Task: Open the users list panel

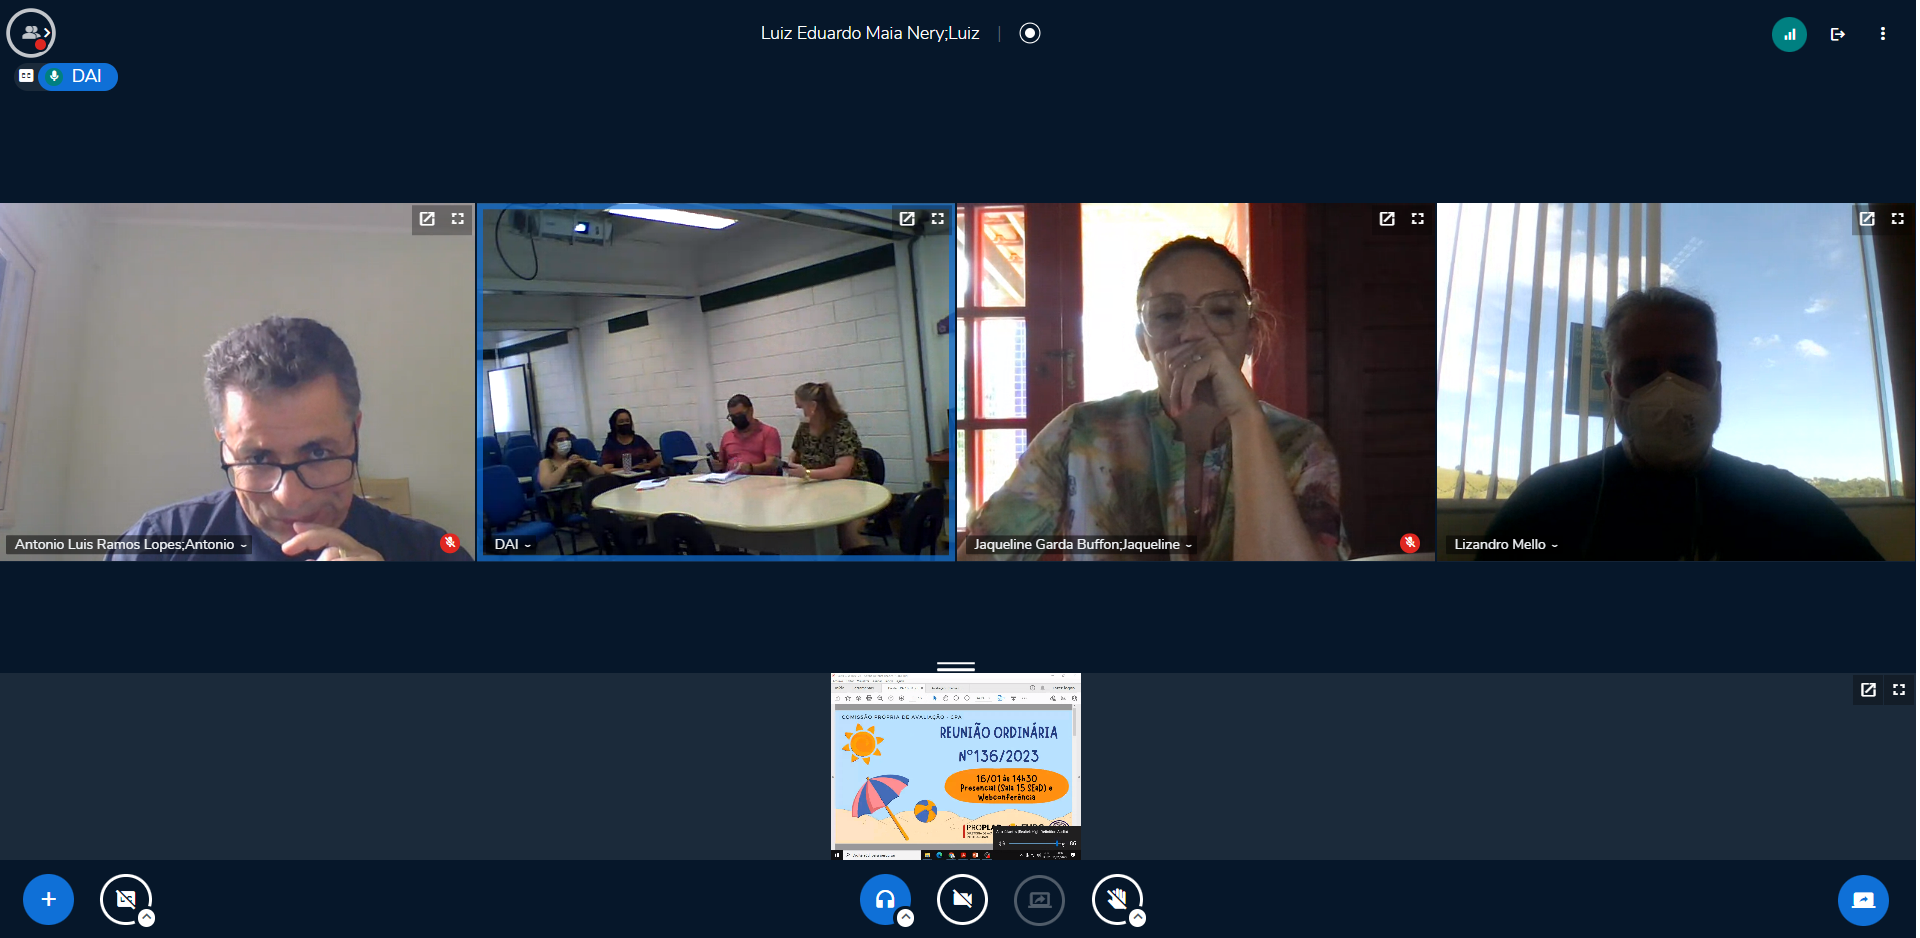Action: [31, 33]
